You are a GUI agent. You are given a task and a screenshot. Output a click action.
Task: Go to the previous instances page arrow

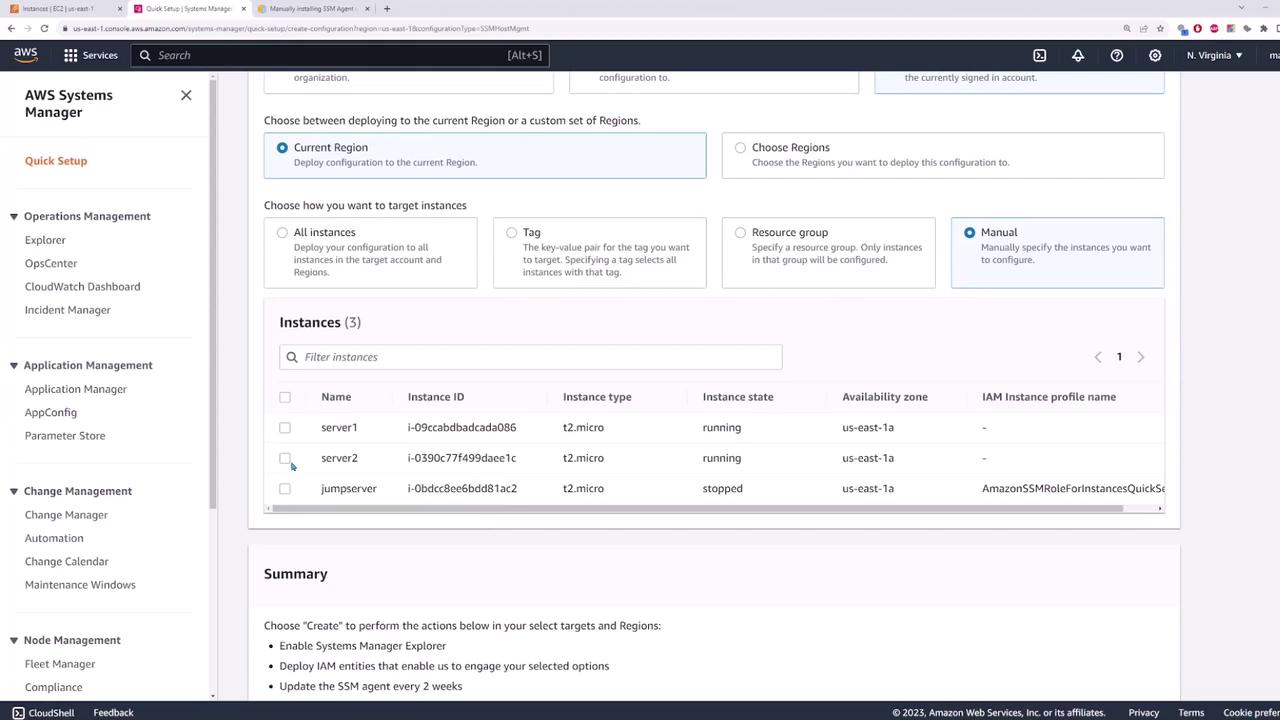(1098, 357)
